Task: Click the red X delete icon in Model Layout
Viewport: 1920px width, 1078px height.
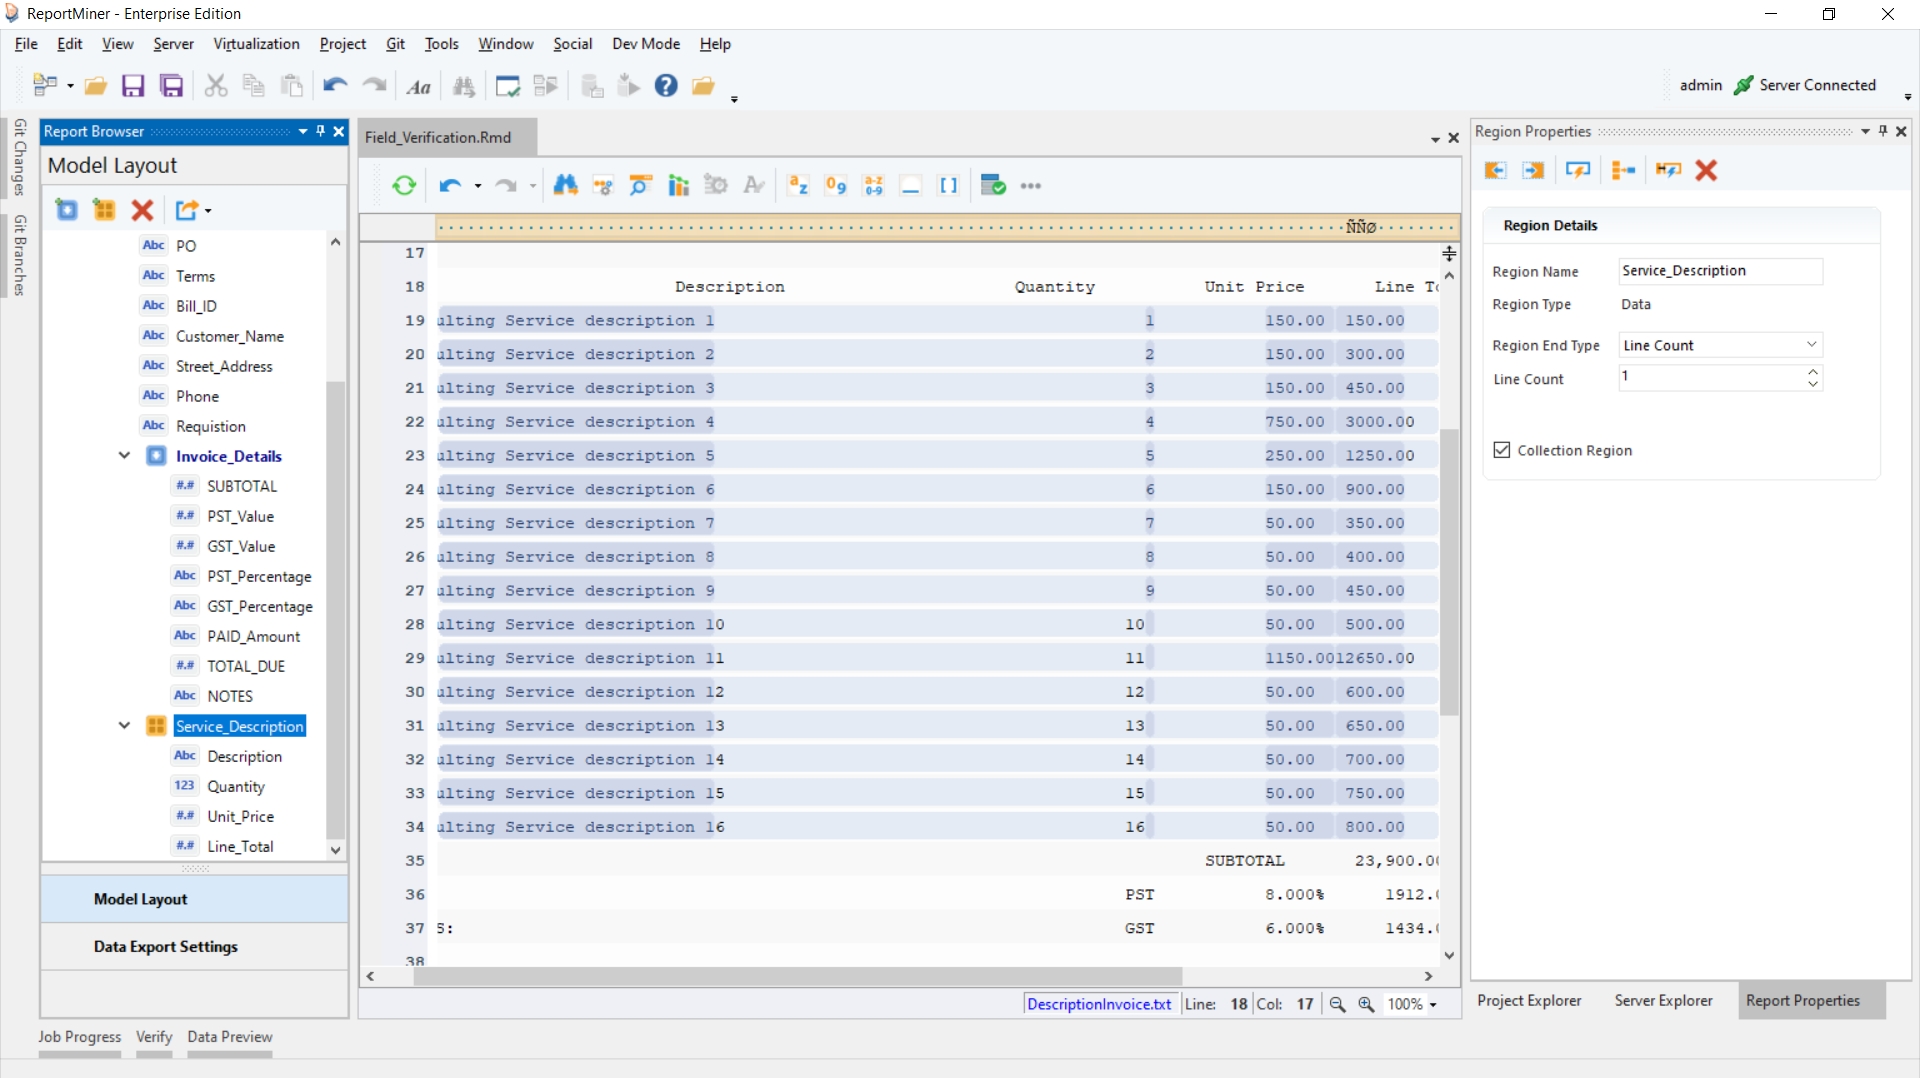Action: tap(142, 210)
